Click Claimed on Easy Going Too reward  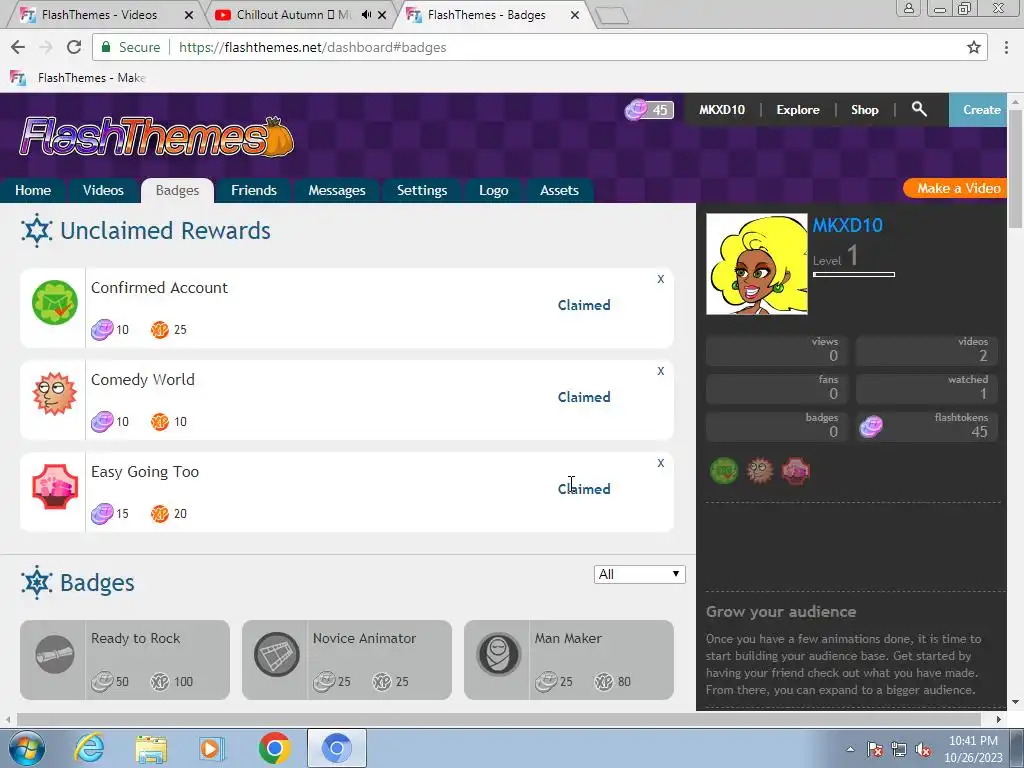point(584,489)
